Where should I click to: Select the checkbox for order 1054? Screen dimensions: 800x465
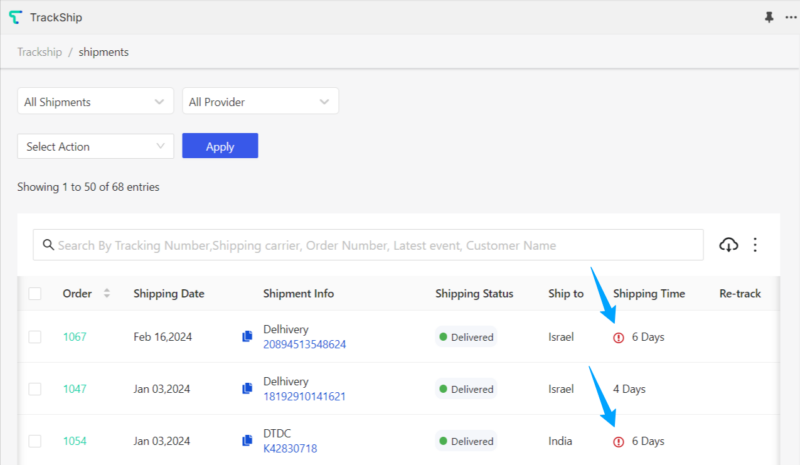click(35, 441)
